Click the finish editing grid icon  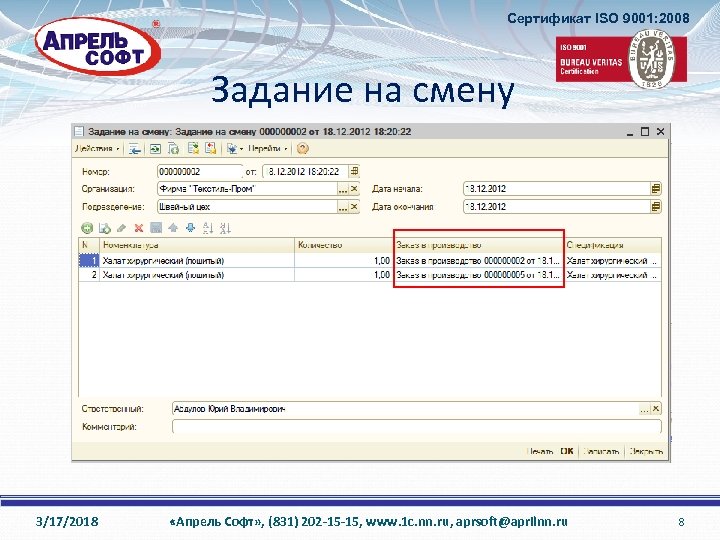pos(156,228)
